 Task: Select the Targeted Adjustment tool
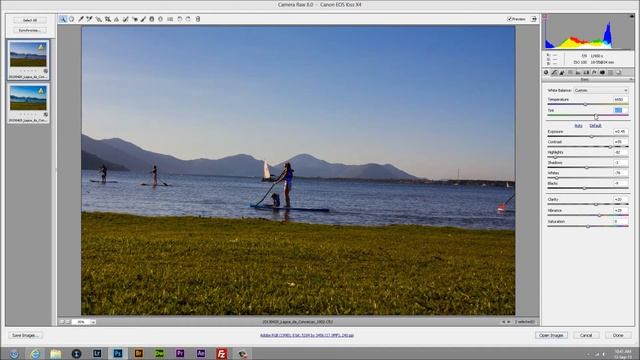tap(98, 19)
